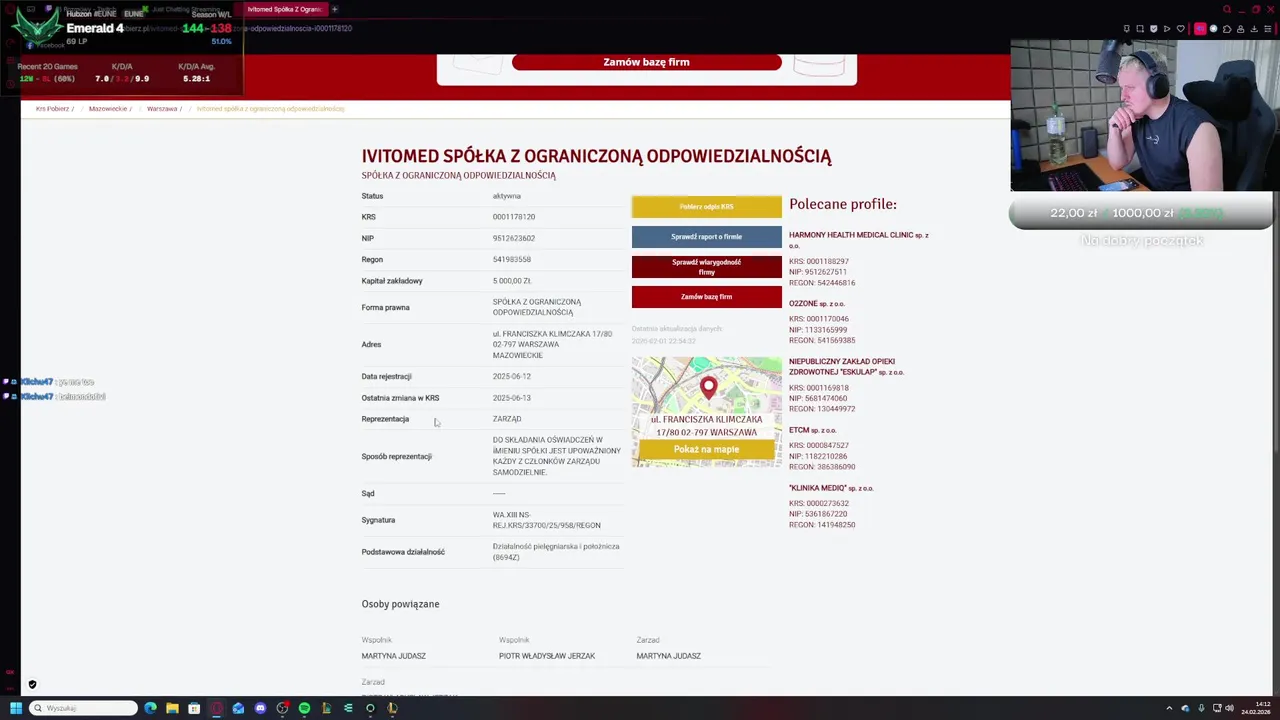This screenshot has height=720, width=1280.
Task: Click the ad-blocker shield icon
Action: (1154, 29)
